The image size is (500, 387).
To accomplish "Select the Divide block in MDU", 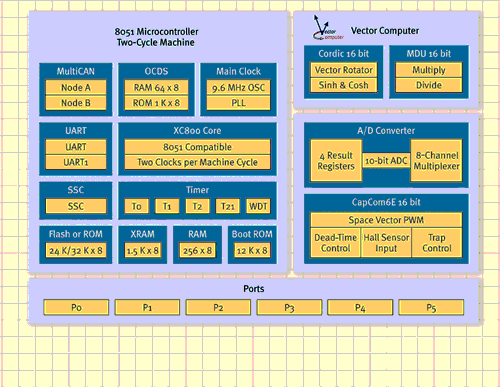I will coord(429,85).
